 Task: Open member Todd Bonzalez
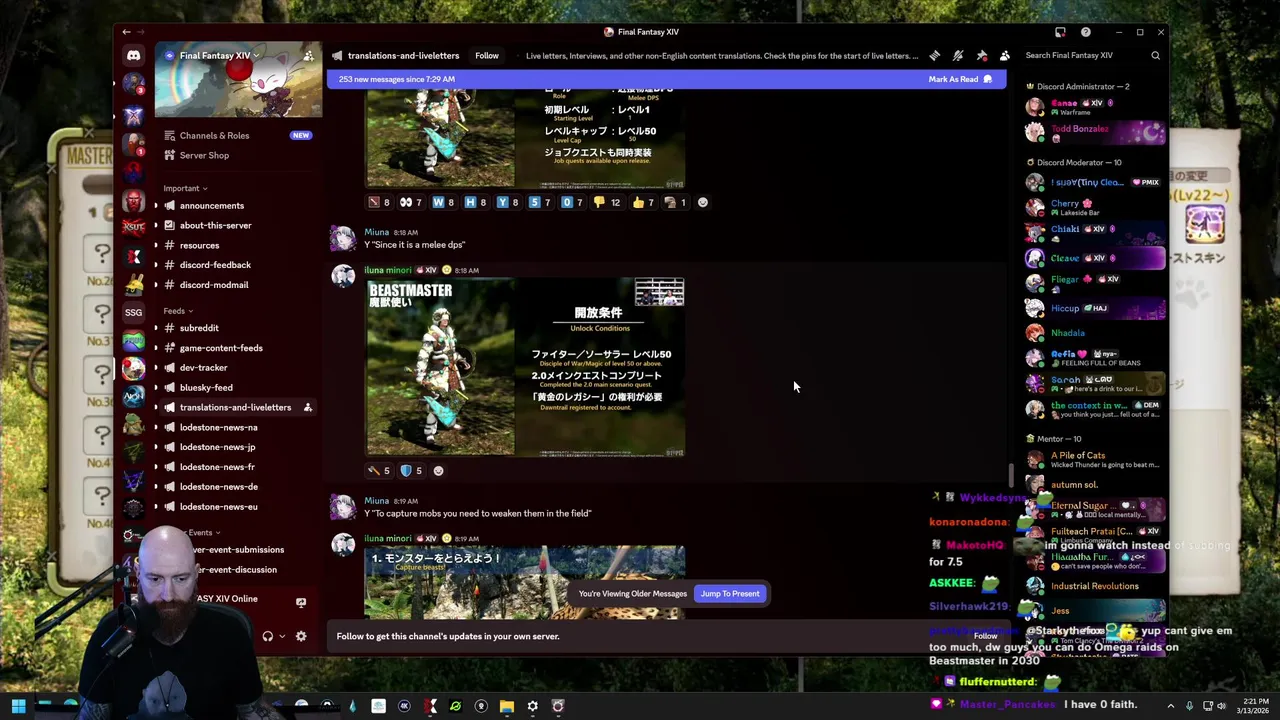click(1095, 132)
